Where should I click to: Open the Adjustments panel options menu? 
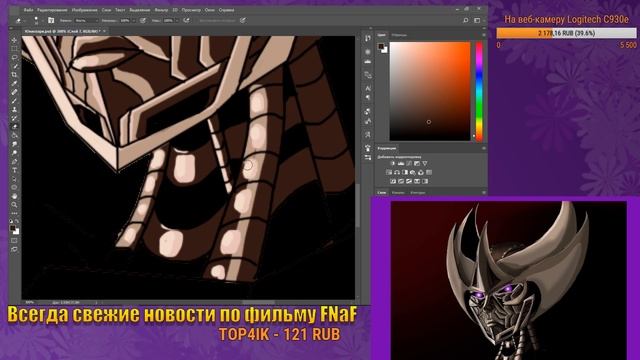click(484, 148)
